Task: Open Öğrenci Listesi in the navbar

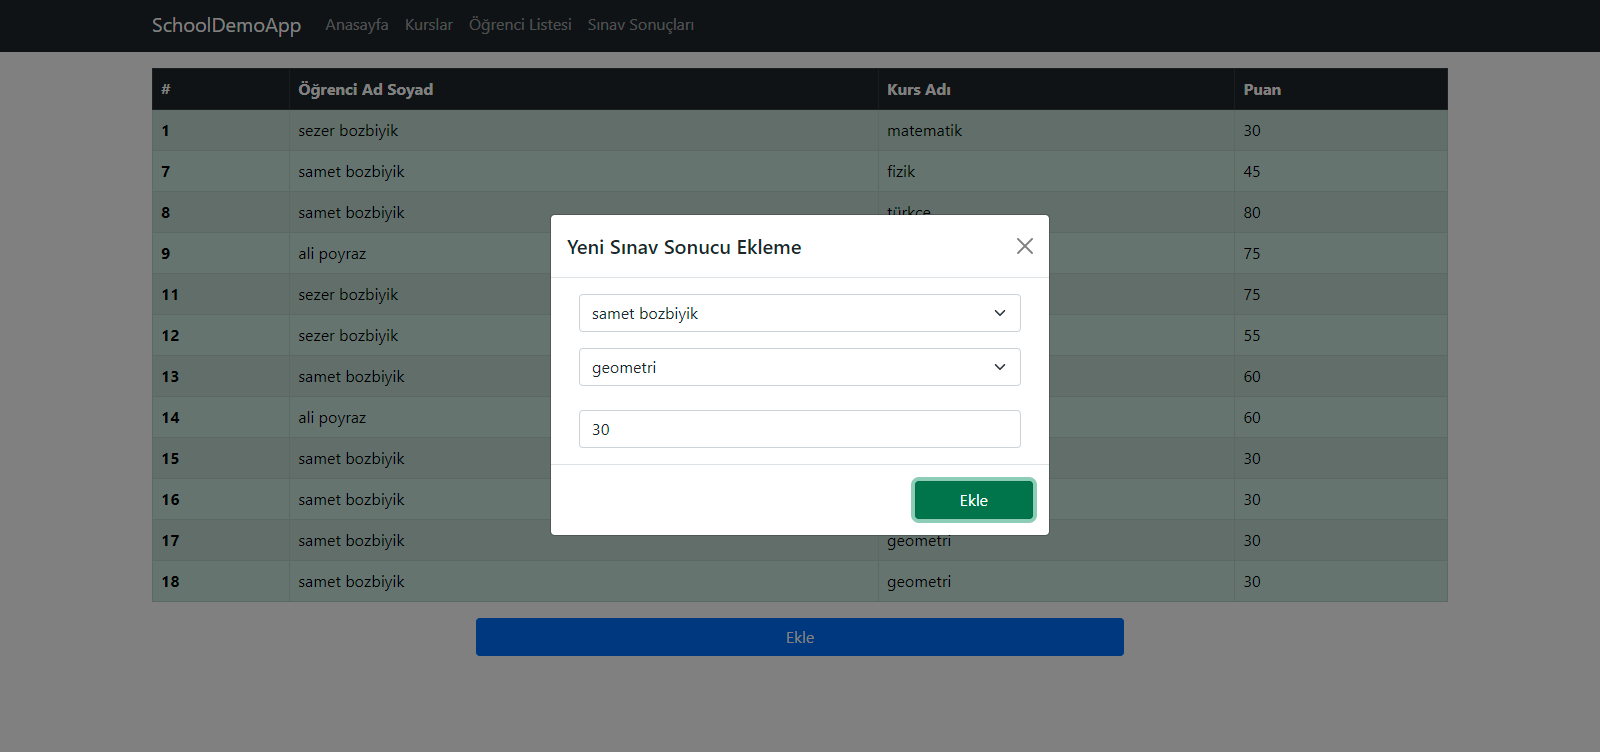Action: 520,25
